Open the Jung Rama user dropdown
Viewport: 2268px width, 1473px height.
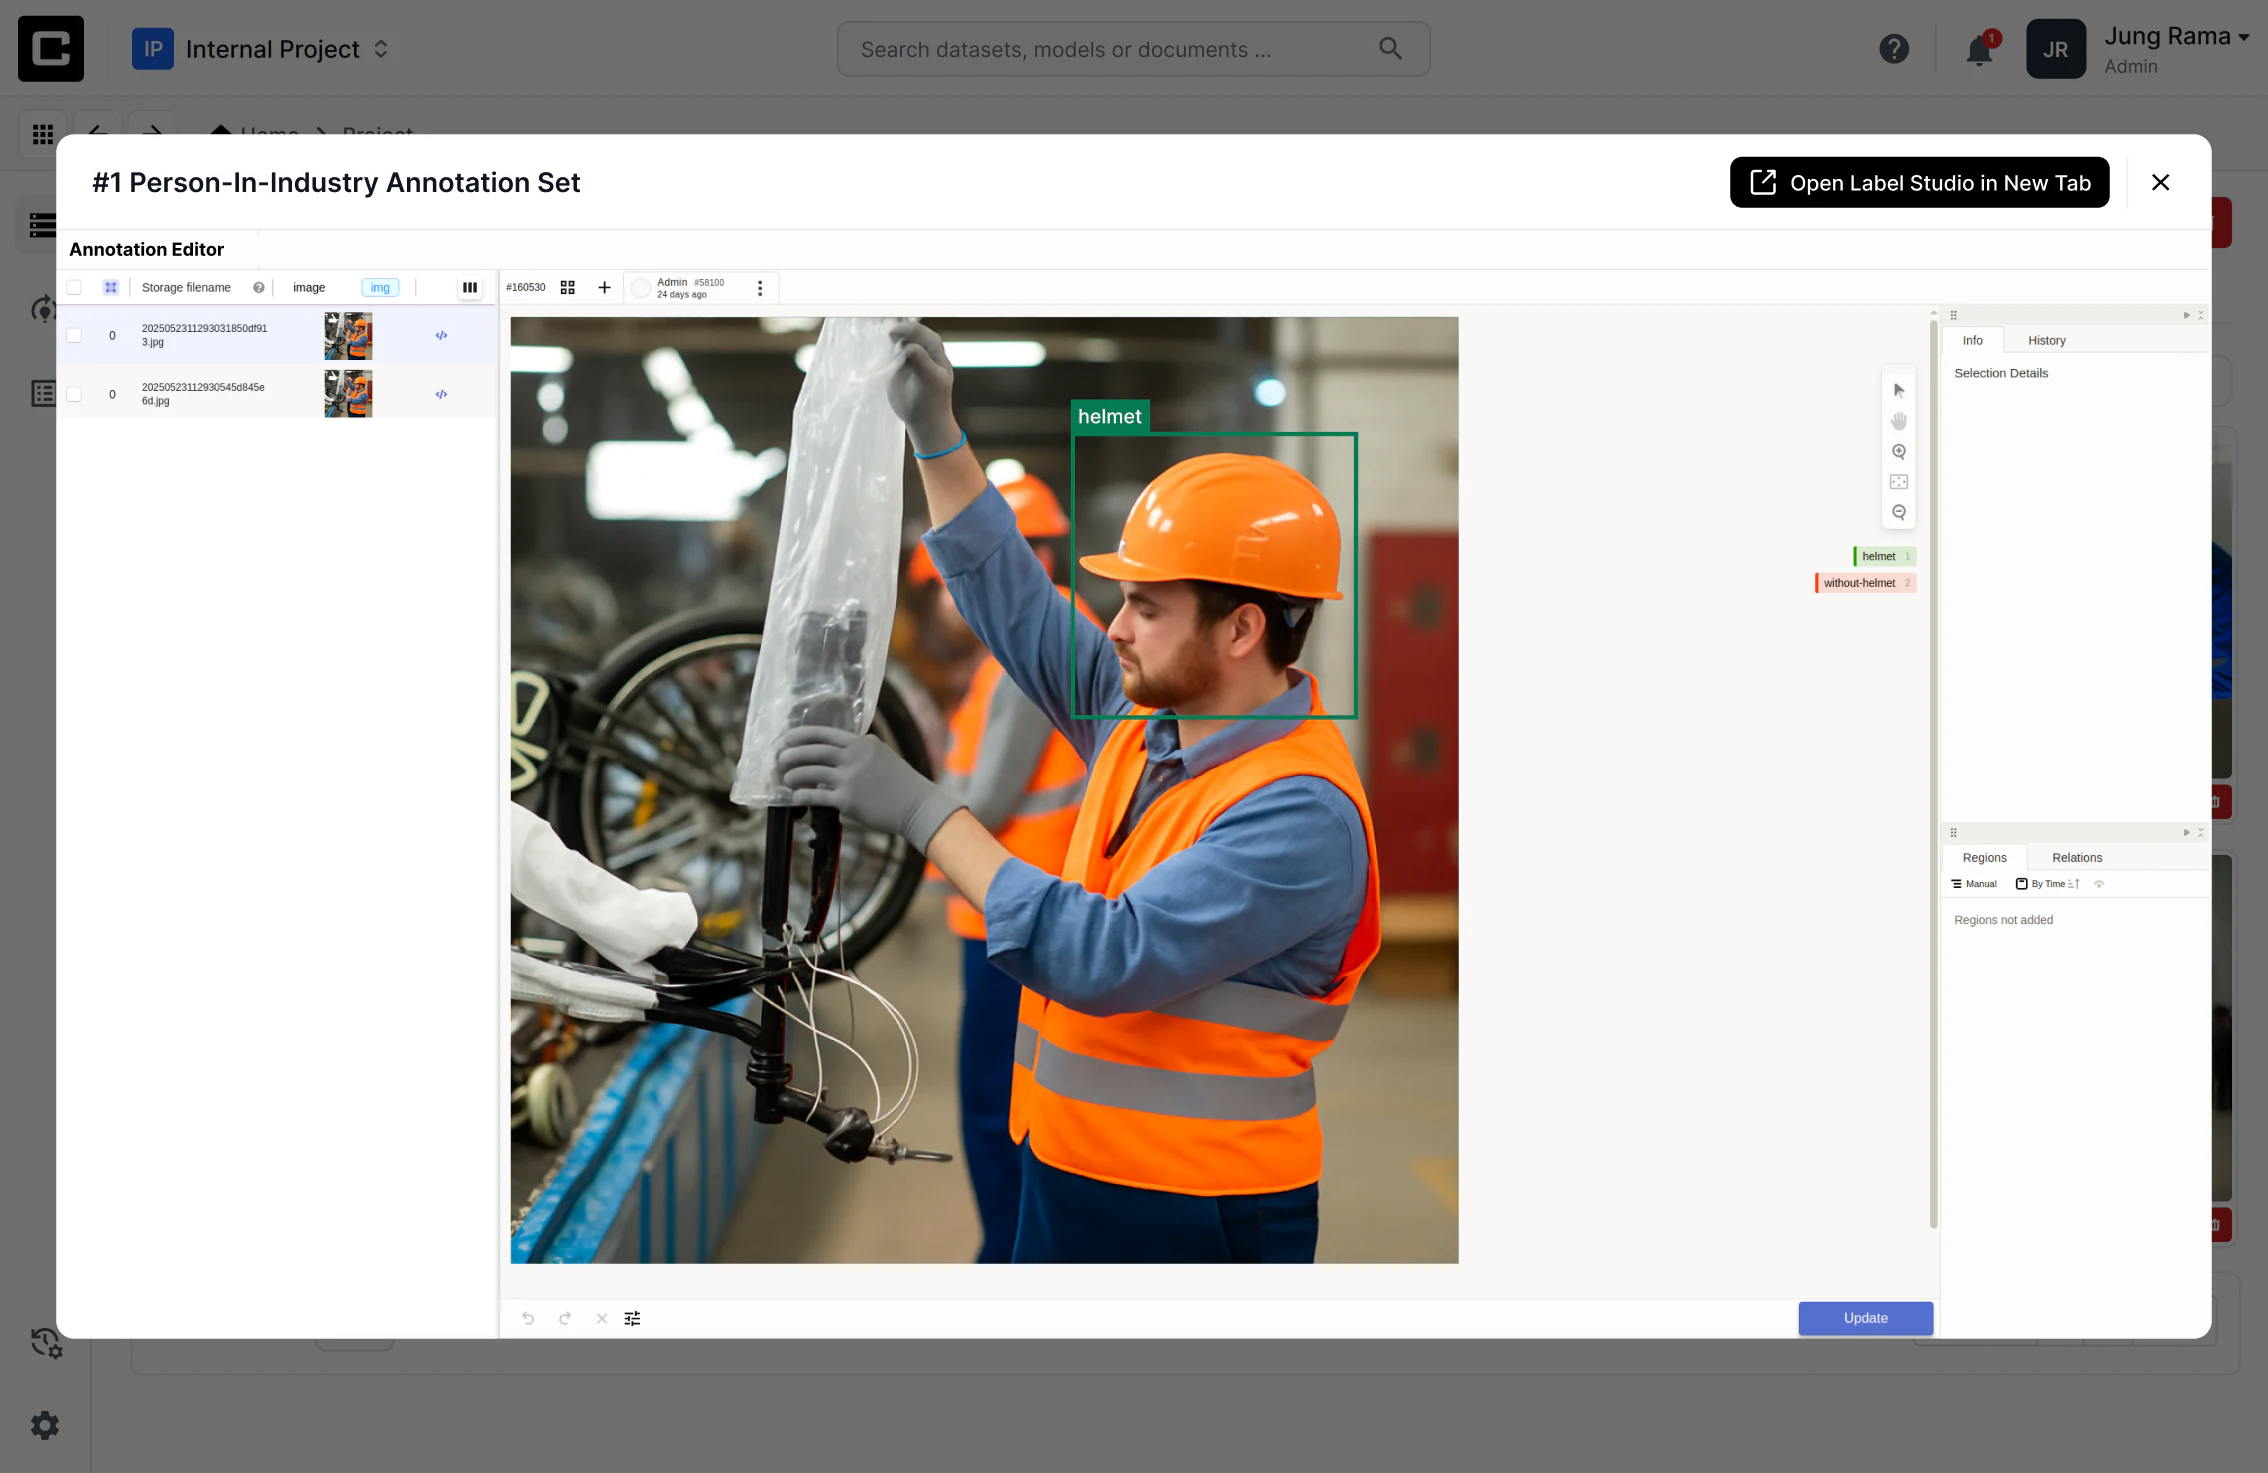[x=2176, y=48]
